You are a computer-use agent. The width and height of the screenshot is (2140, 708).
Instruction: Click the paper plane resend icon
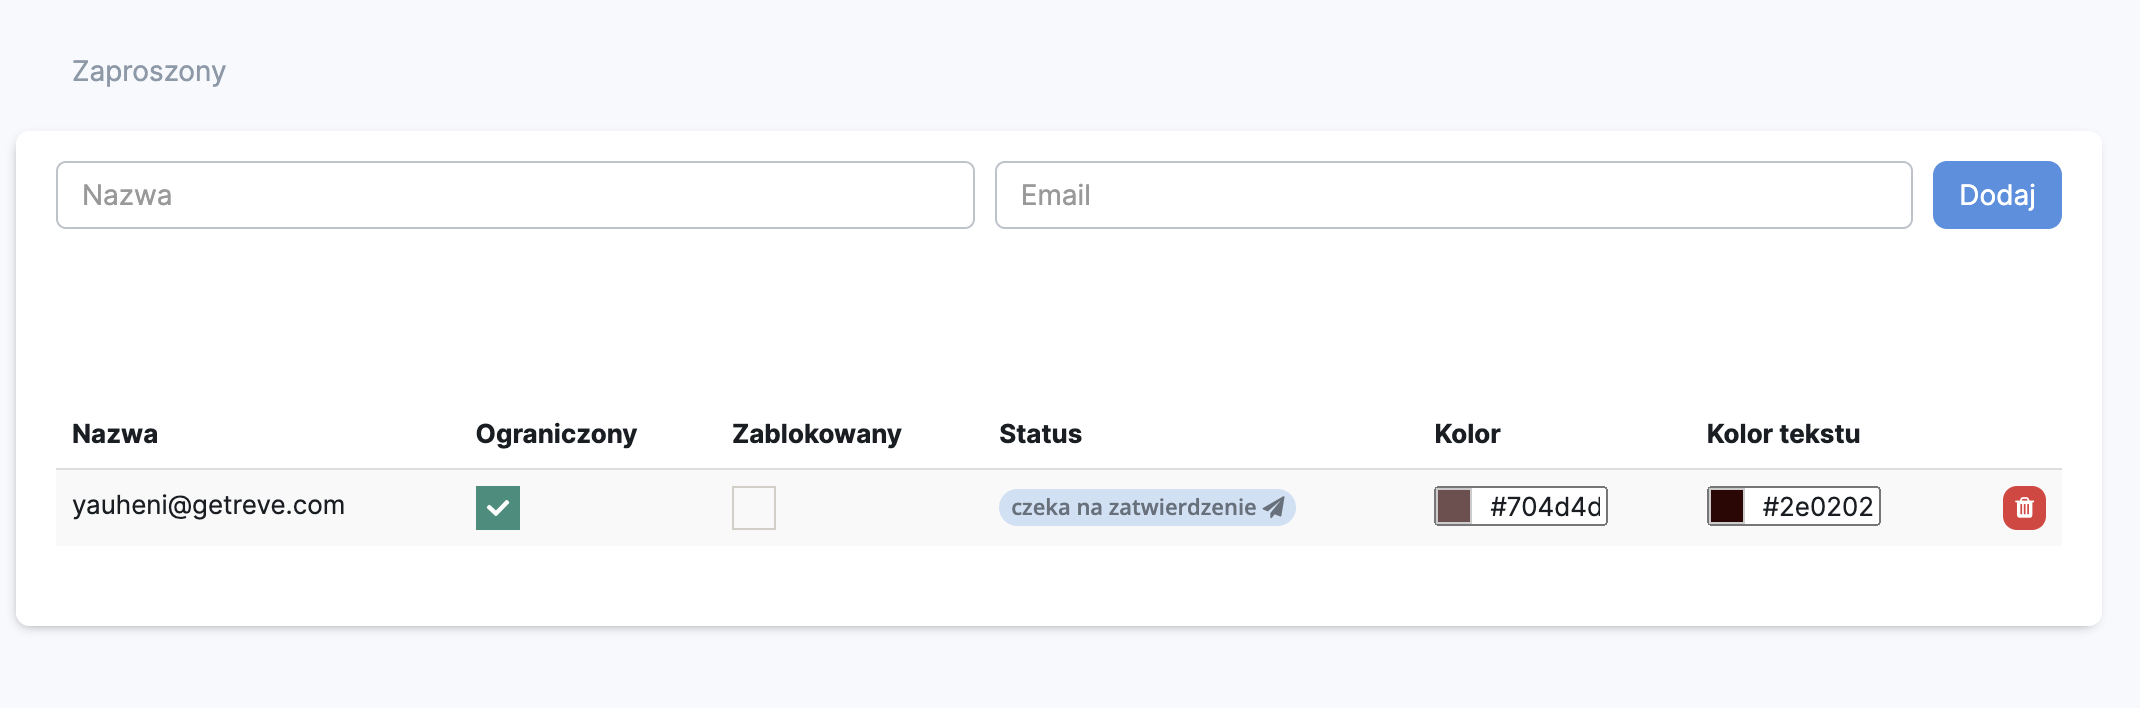1274,507
